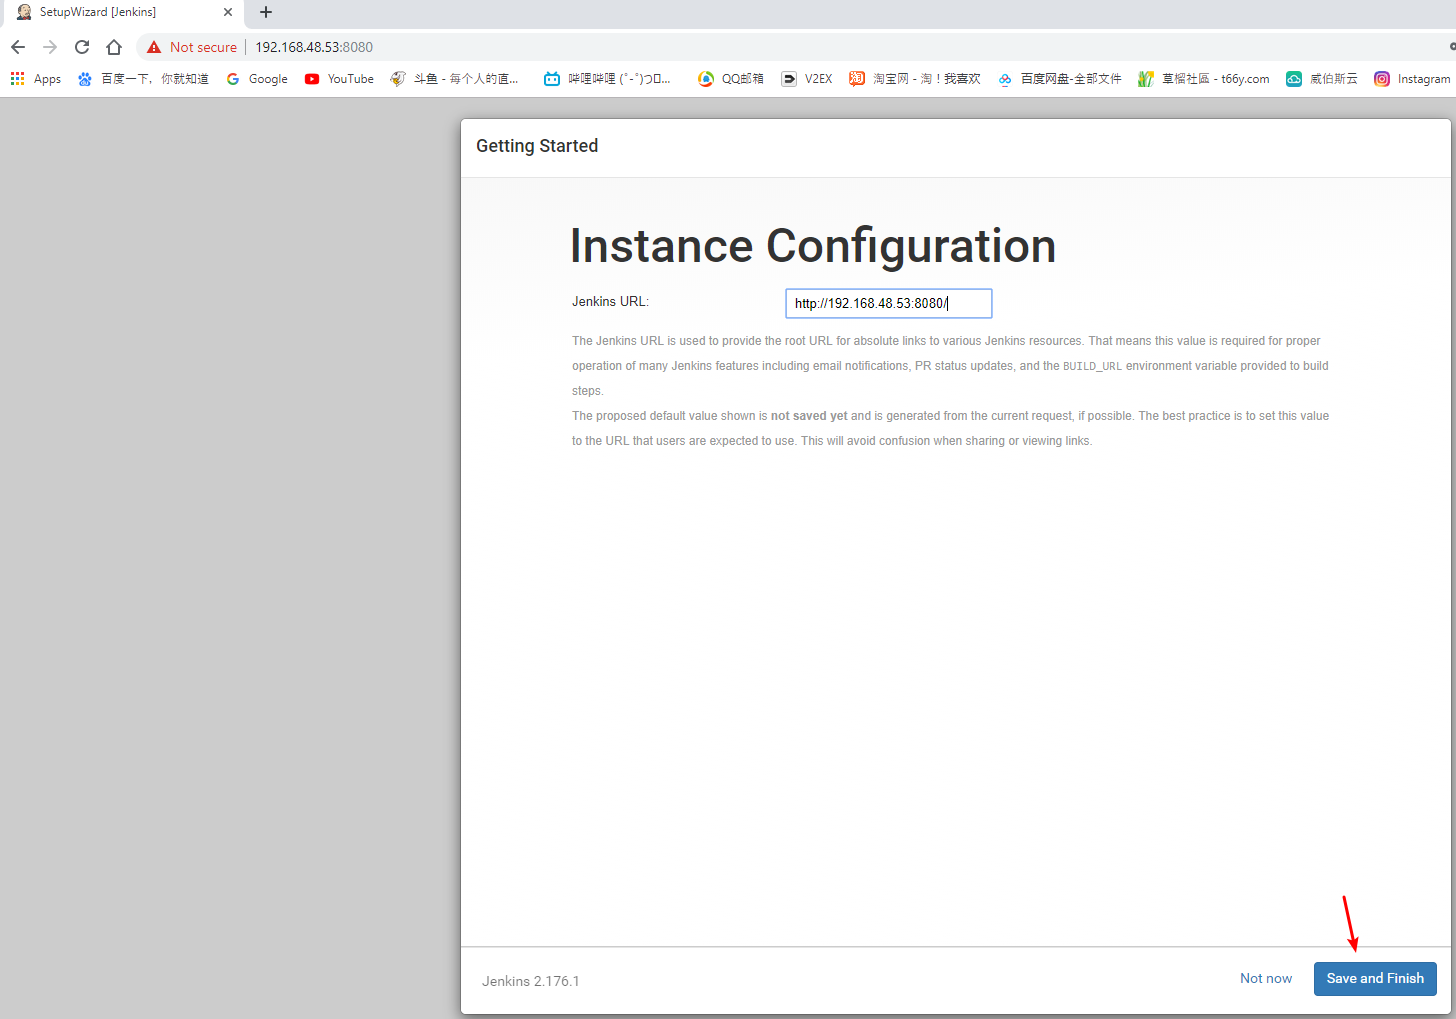
Task: Click Save and Finish button
Action: point(1375,979)
